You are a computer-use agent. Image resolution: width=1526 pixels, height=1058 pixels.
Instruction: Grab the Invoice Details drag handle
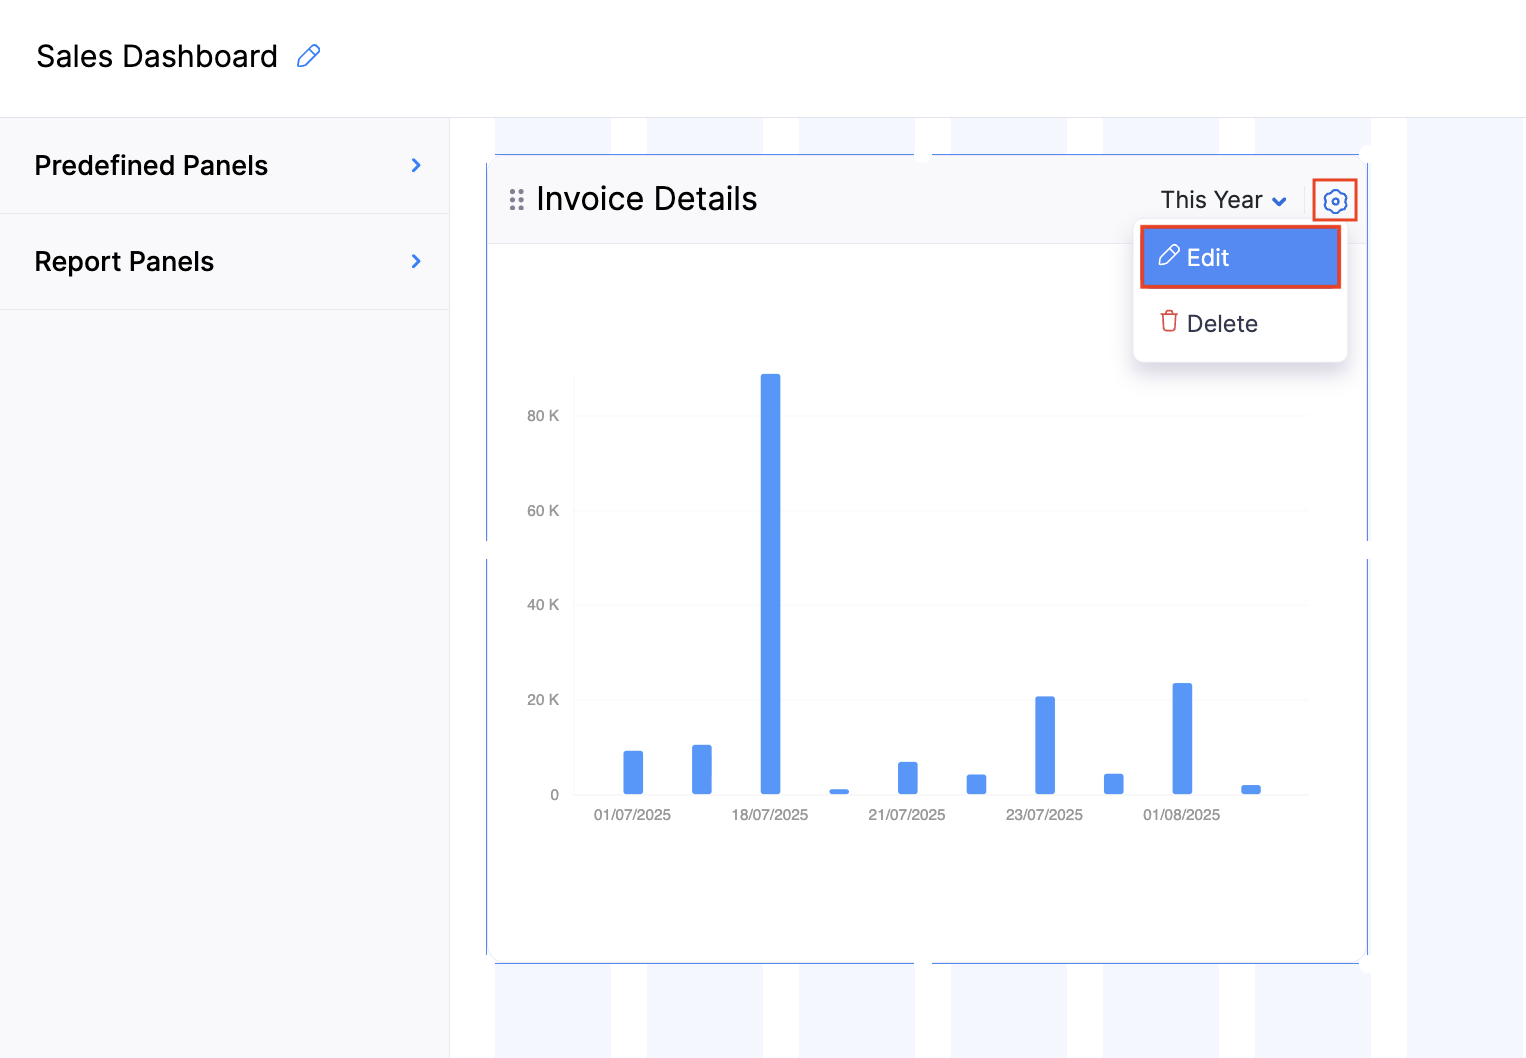[x=516, y=200]
